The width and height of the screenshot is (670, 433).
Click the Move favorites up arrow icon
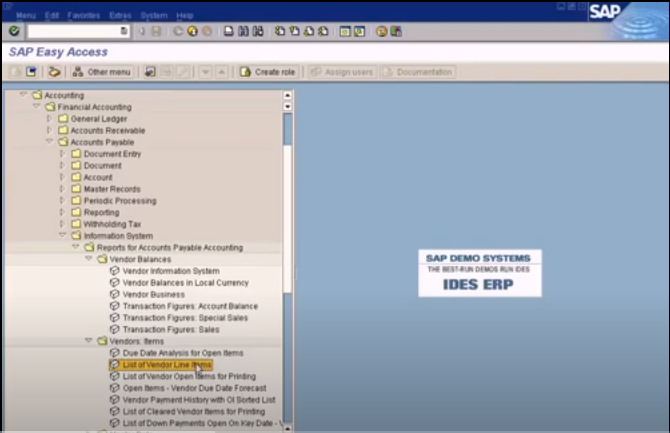tap(221, 72)
